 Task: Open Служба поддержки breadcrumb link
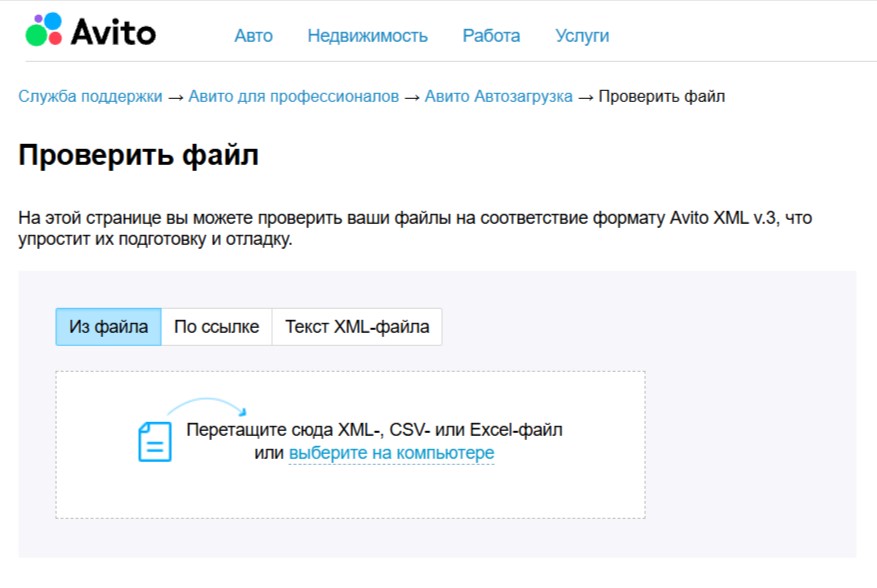(90, 96)
